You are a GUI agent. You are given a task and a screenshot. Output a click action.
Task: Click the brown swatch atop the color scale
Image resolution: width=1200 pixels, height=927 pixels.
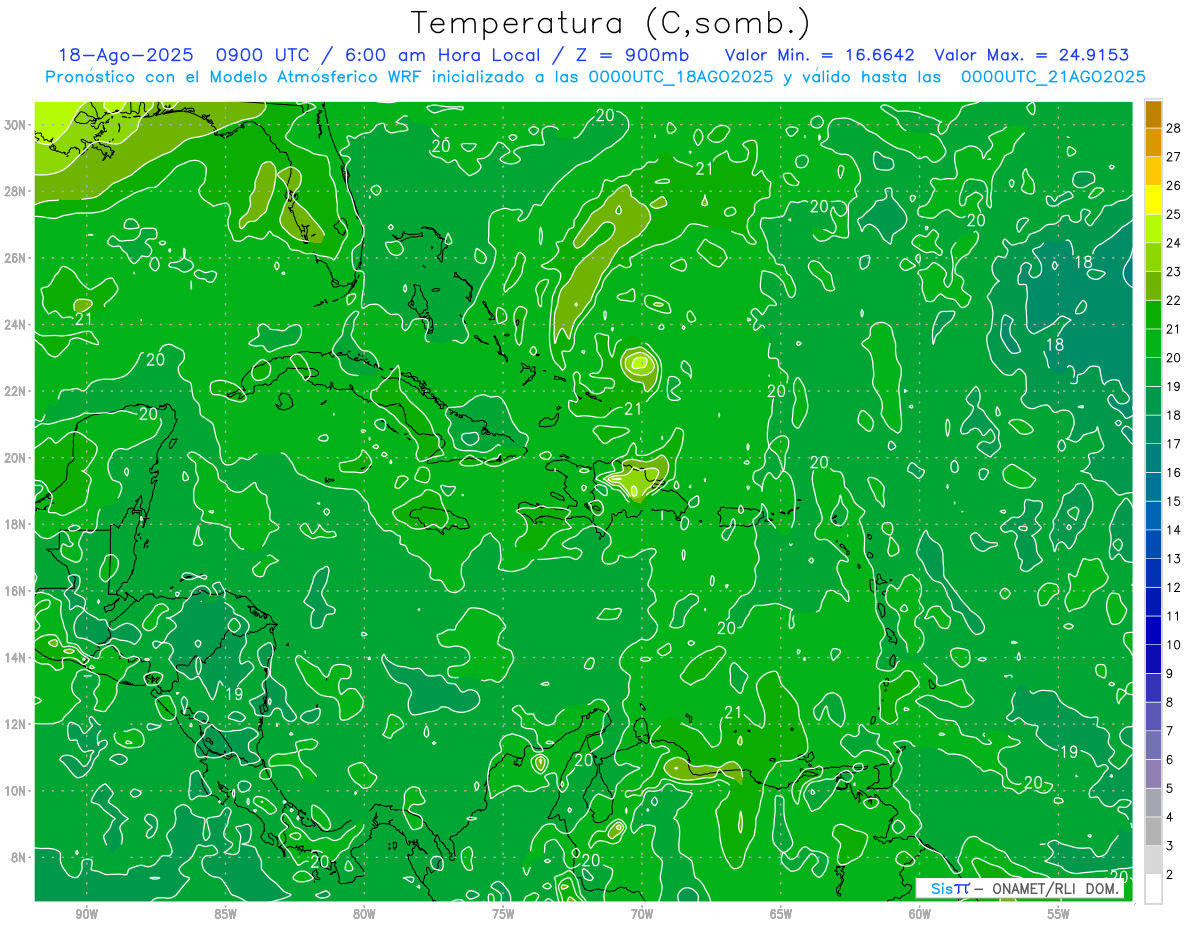pos(1153,114)
